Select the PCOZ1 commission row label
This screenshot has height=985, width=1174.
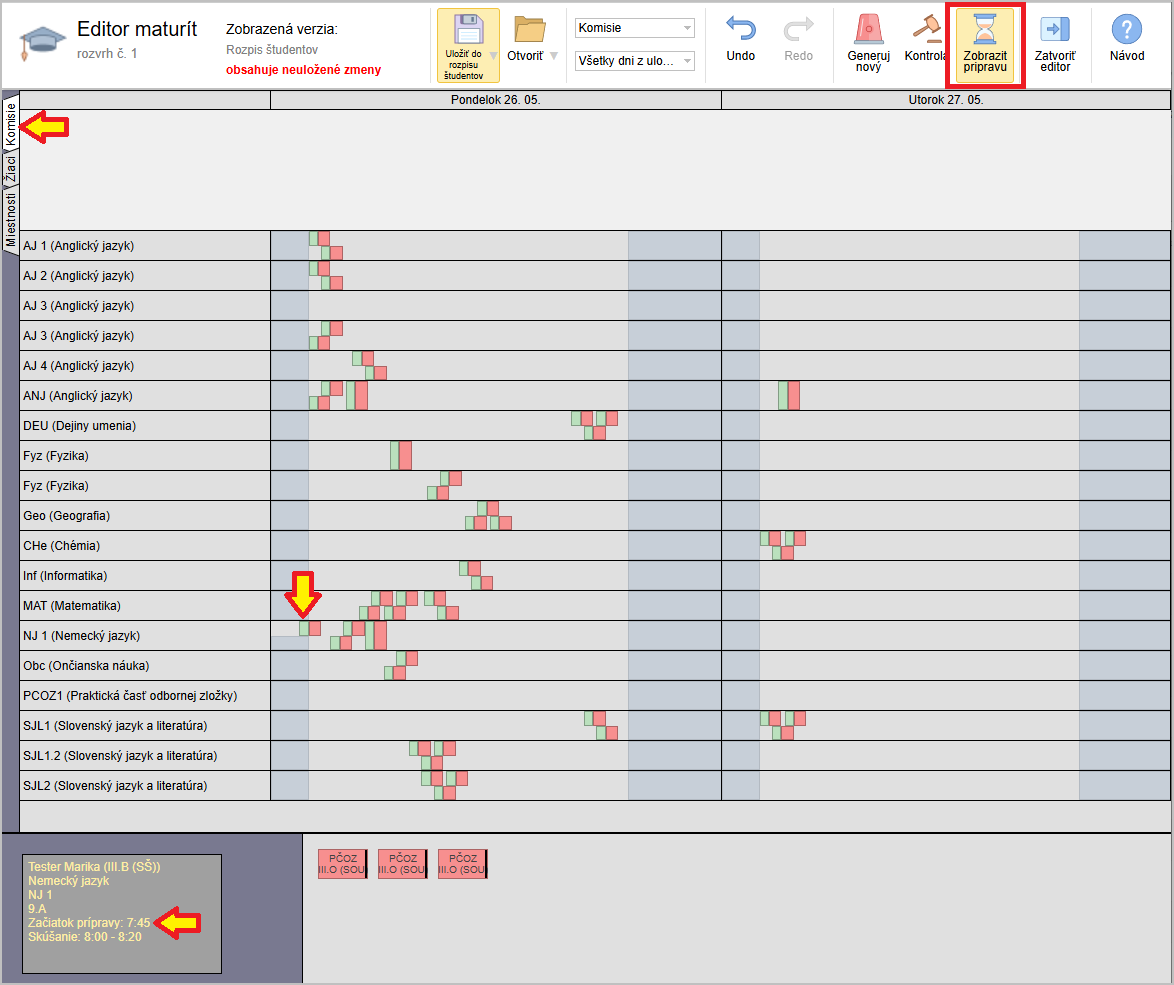(x=130, y=696)
